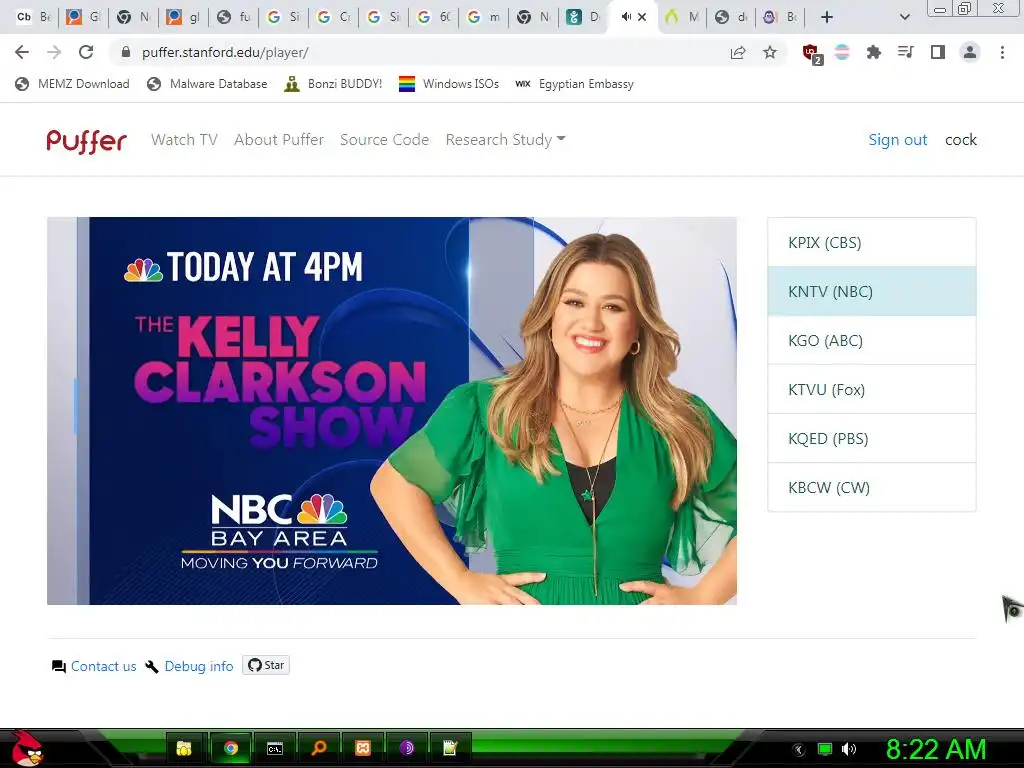The height and width of the screenshot is (768, 1024).
Task: Open the Windows ISOs bookmark
Action: point(449,84)
